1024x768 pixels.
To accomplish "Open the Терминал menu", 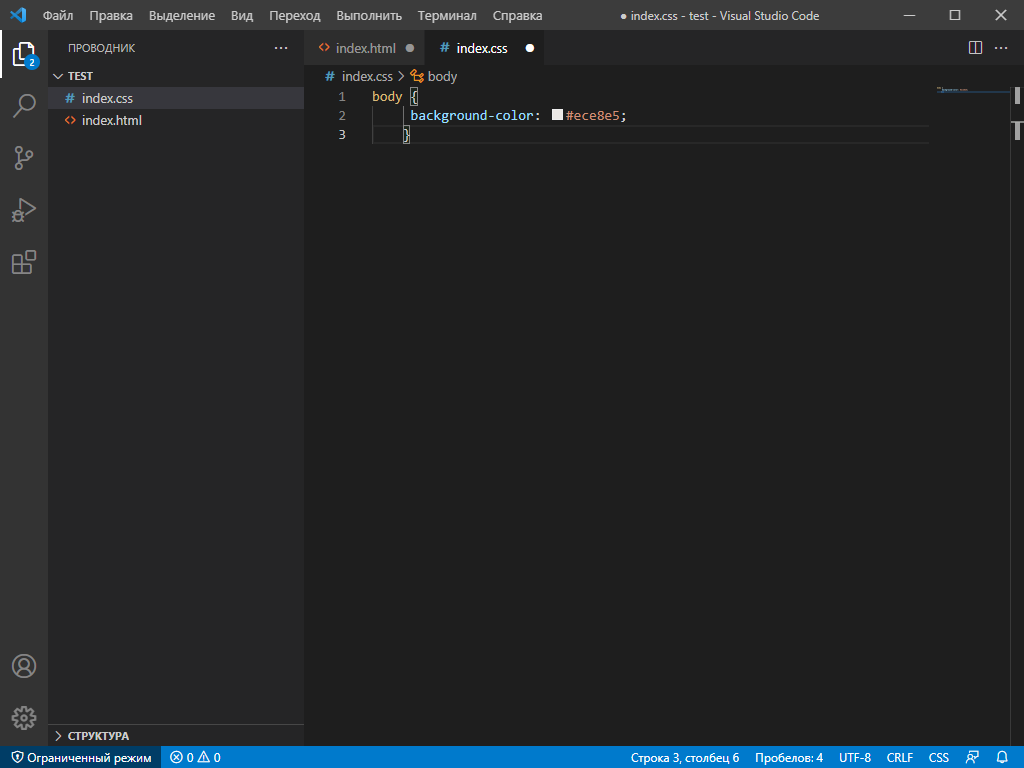I will point(447,16).
